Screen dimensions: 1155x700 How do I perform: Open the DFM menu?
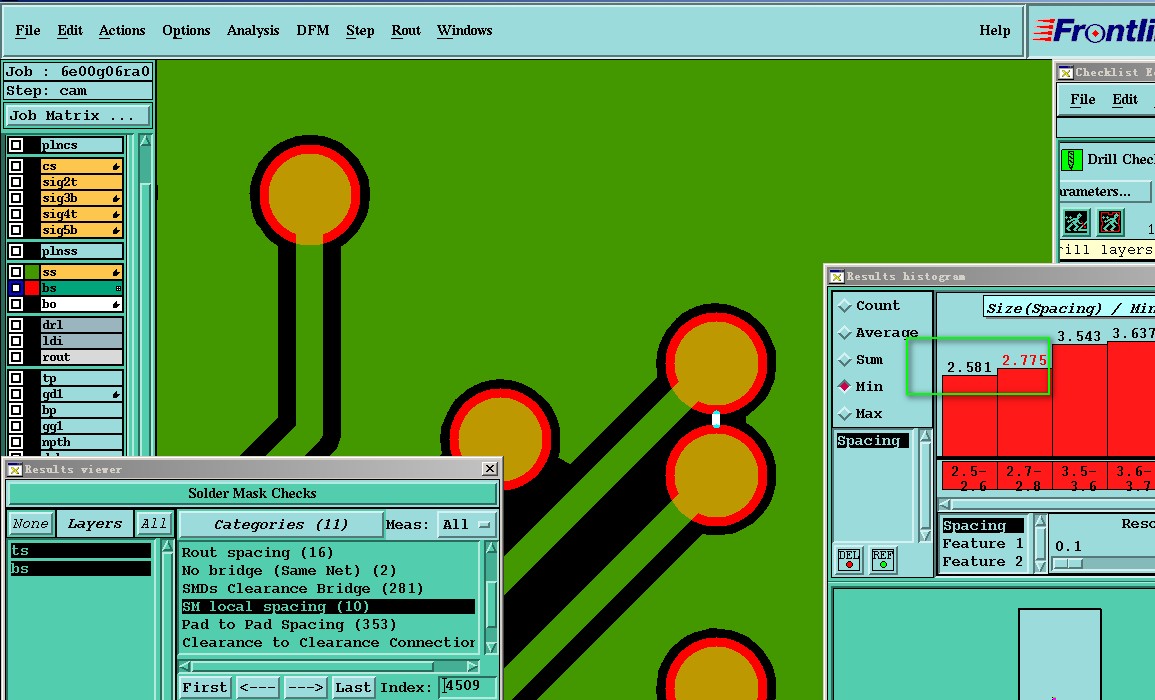point(312,30)
